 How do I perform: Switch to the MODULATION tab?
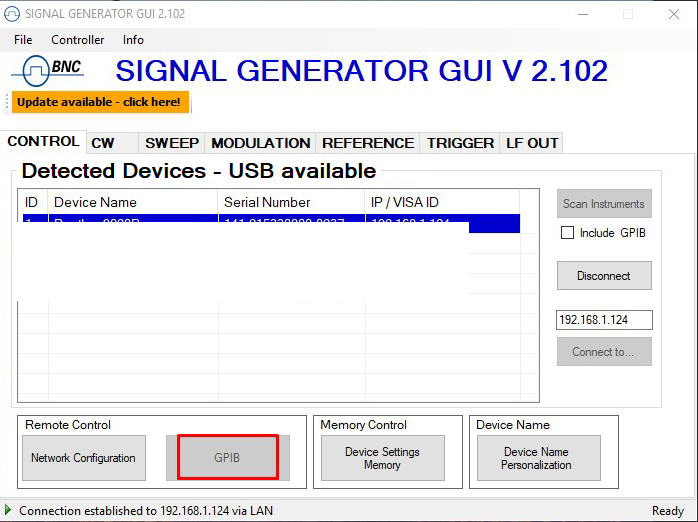[x=260, y=143]
